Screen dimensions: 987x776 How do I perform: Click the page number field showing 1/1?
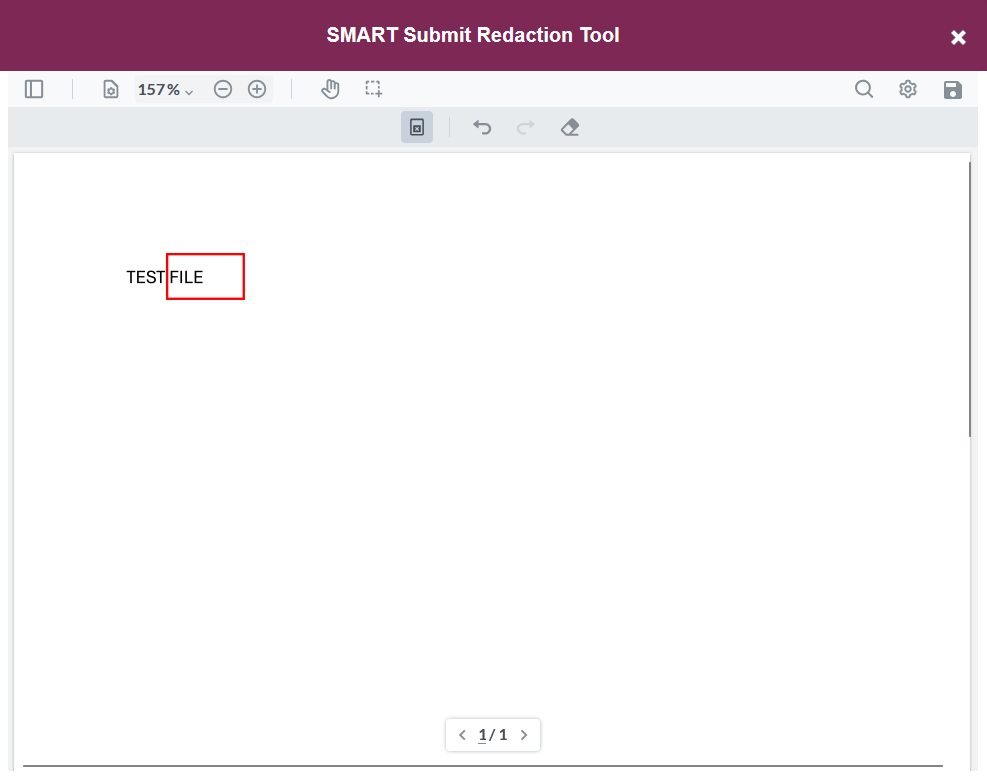click(x=492, y=734)
